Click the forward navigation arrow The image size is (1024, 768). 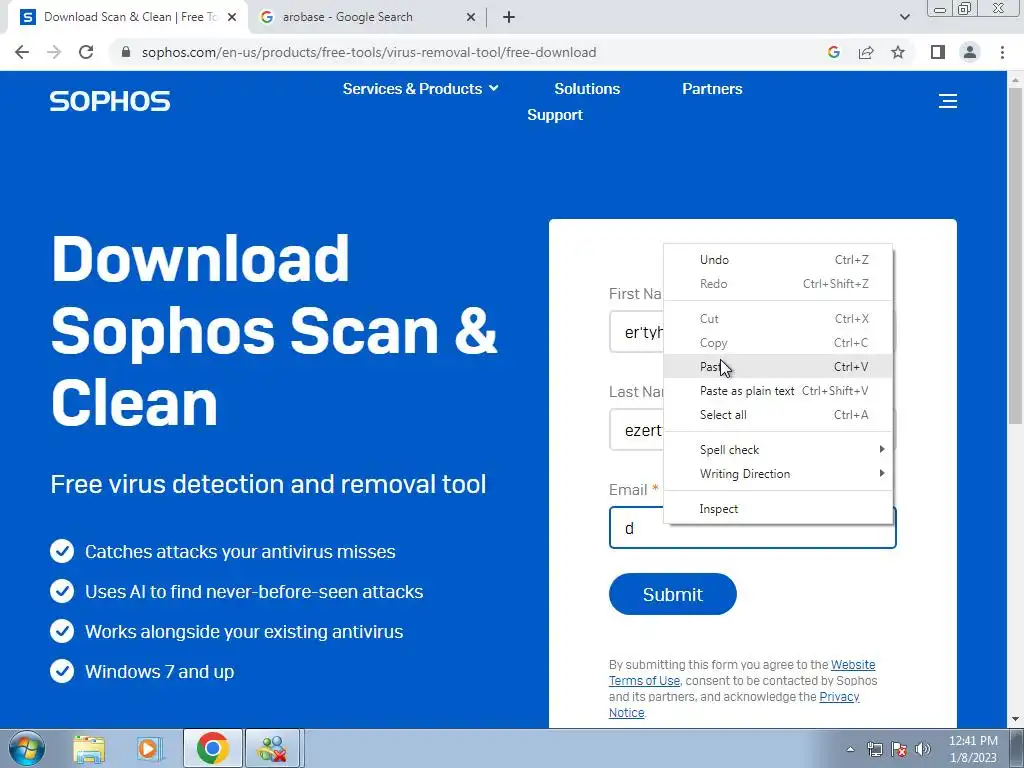(54, 52)
